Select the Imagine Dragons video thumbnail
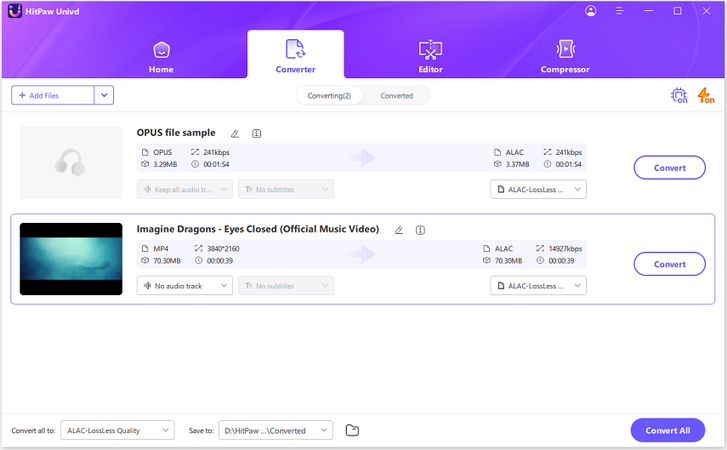The image size is (727, 450). coord(71,259)
